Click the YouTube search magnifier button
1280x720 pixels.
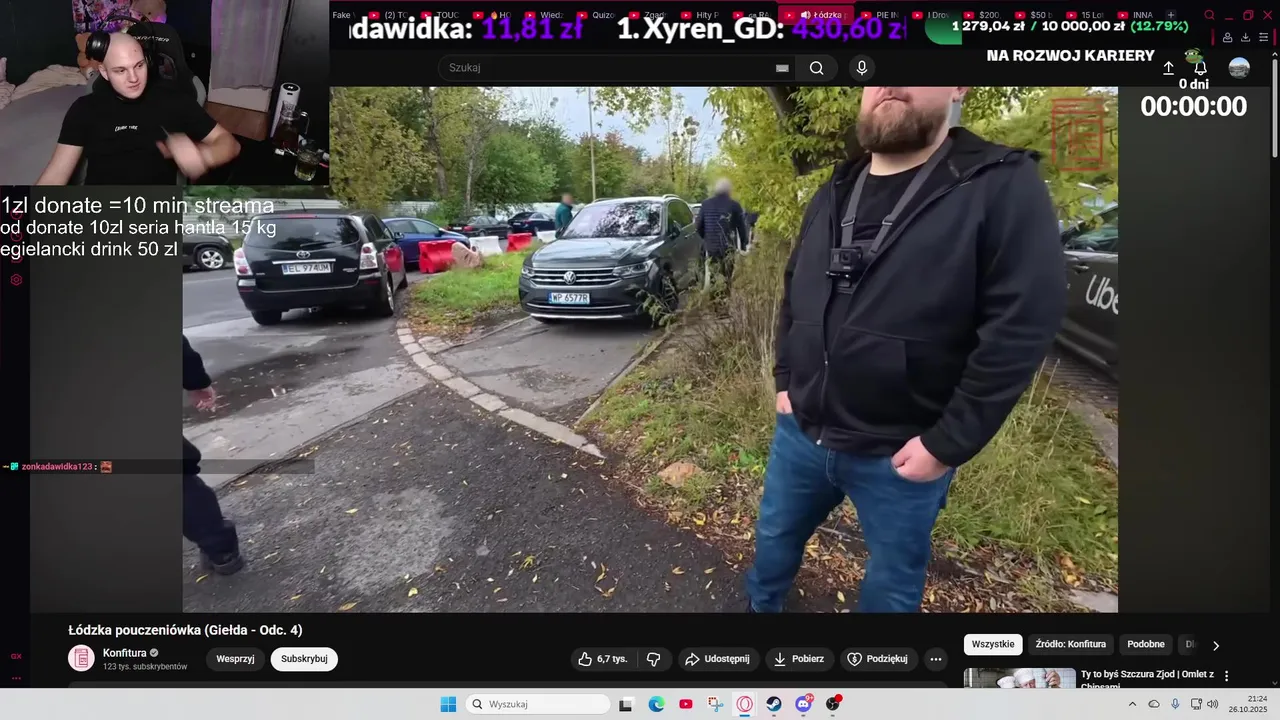(x=817, y=68)
